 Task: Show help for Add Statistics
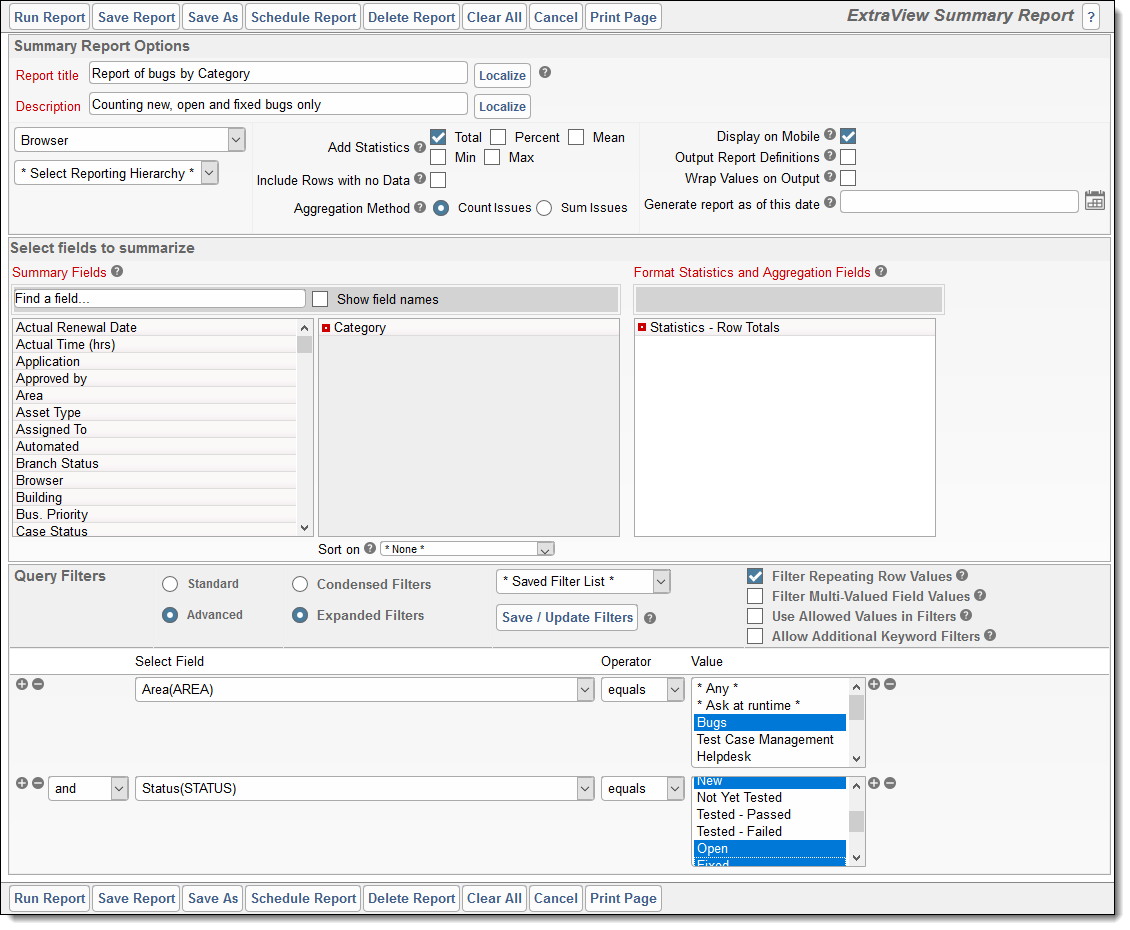pos(419,147)
